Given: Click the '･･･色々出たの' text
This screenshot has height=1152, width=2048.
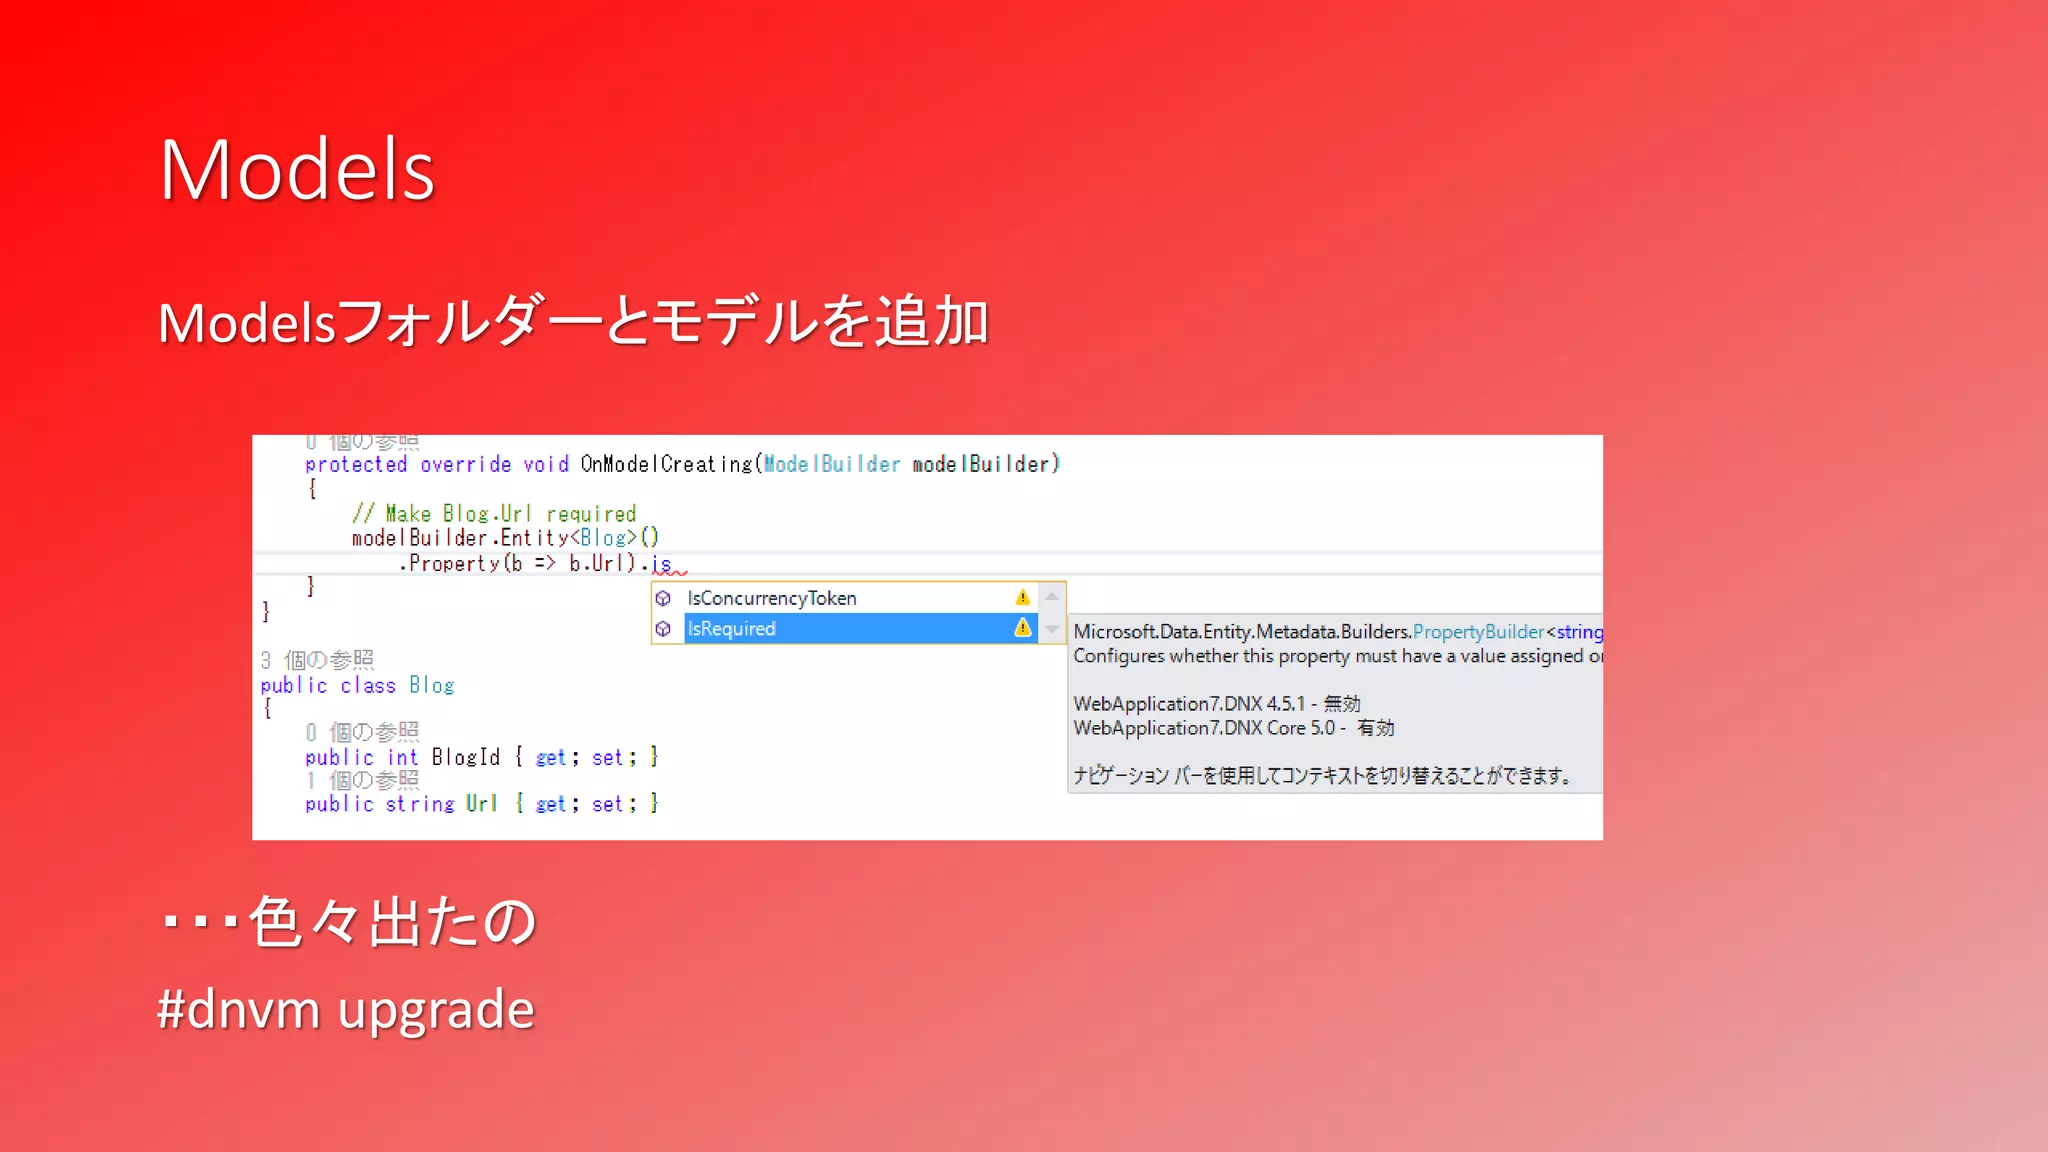Looking at the screenshot, I should click(348, 921).
